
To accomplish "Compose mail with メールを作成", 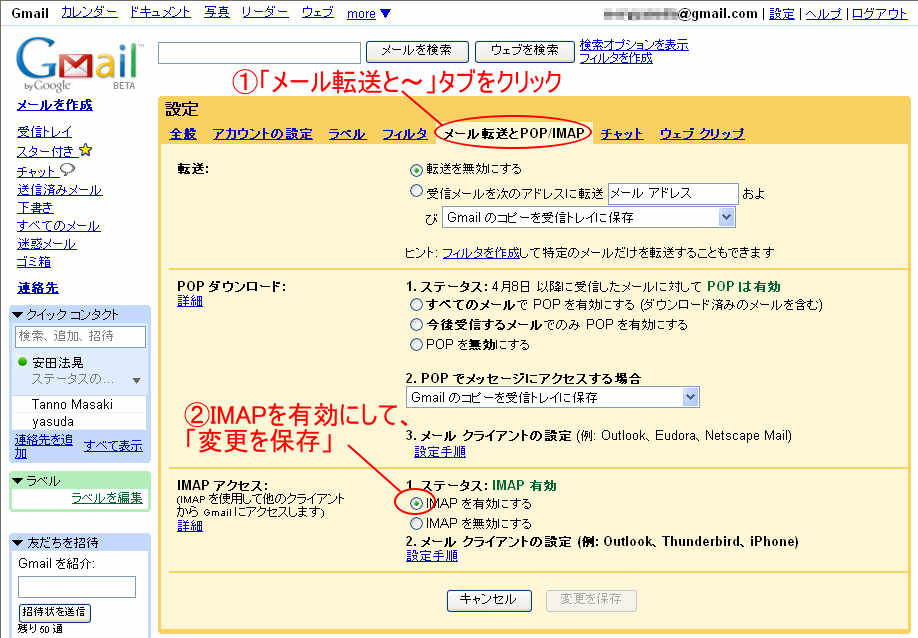I will pos(54,105).
